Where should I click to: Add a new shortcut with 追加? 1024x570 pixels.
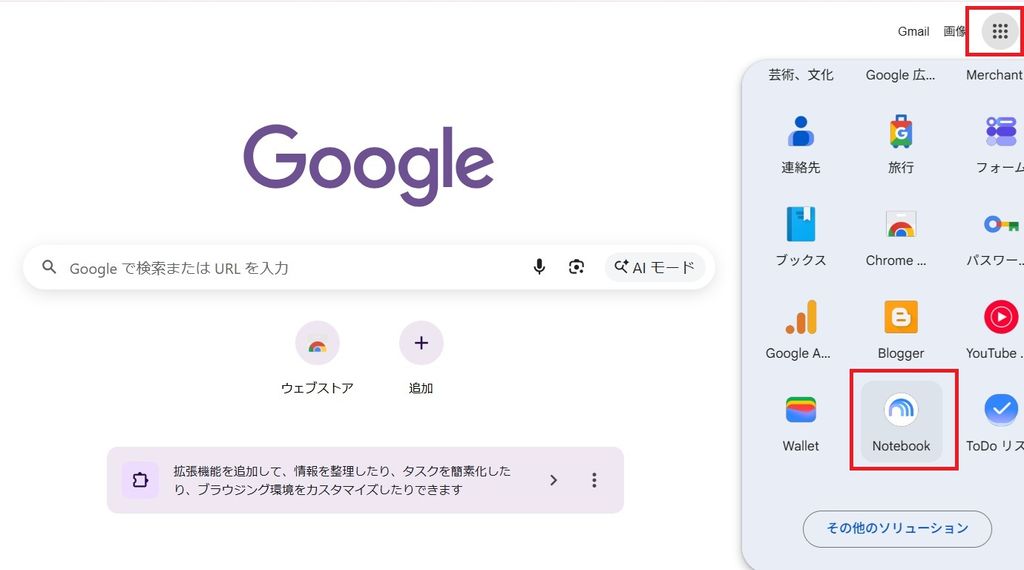[x=421, y=358]
